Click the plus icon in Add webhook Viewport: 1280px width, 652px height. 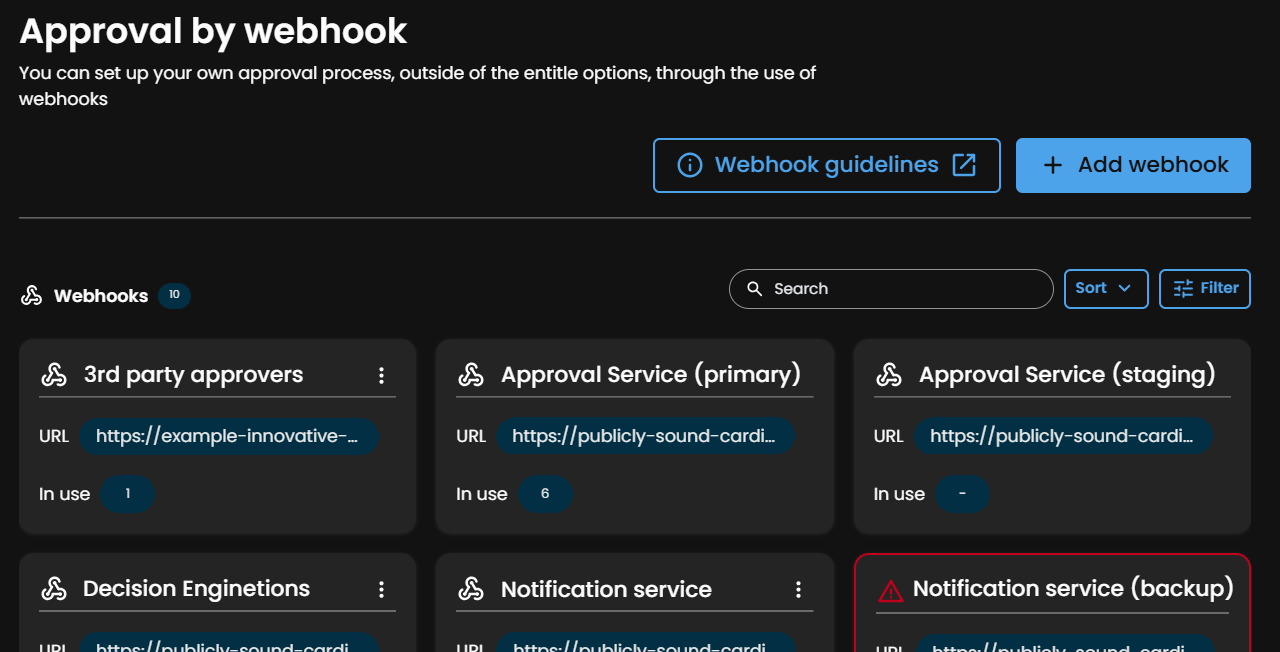[x=1052, y=165]
